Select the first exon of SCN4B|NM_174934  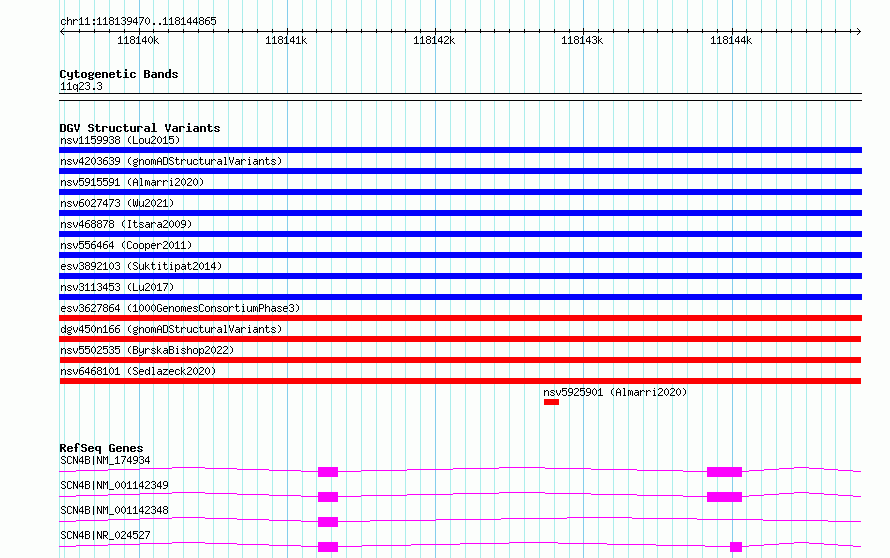(x=328, y=472)
